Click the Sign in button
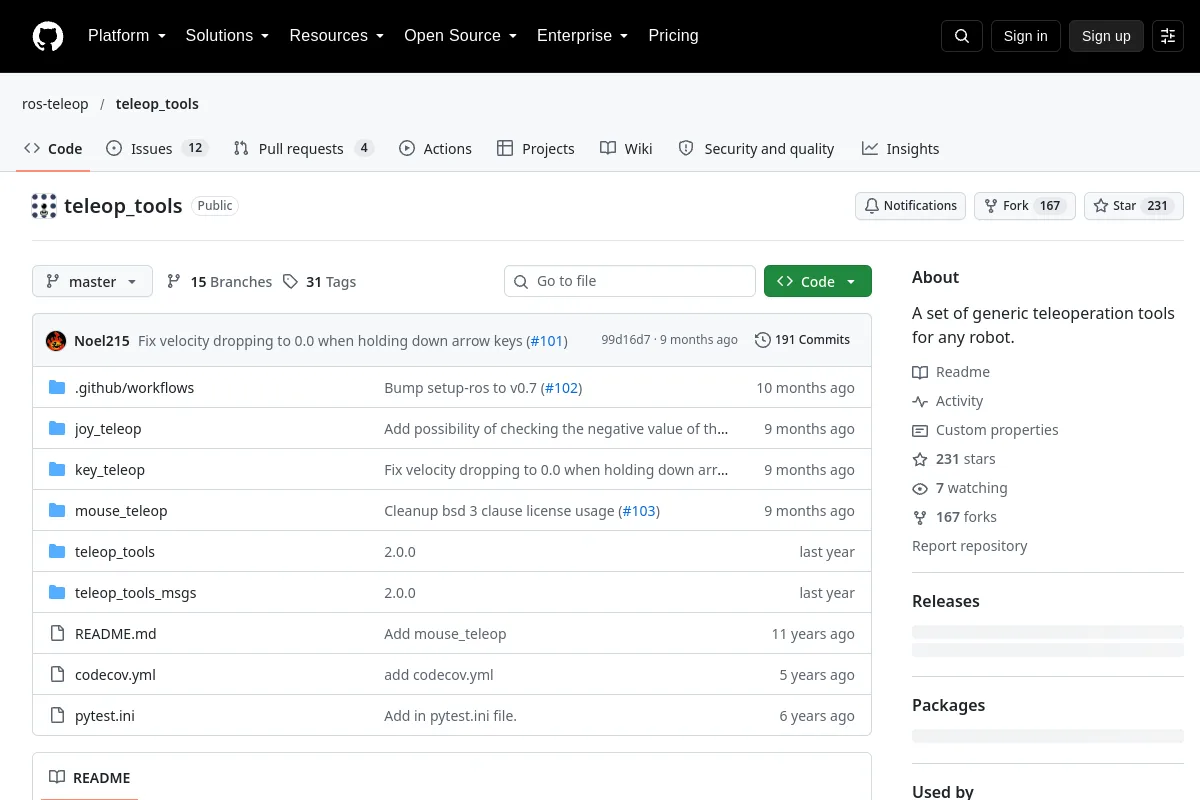1200x800 pixels. [1025, 36]
